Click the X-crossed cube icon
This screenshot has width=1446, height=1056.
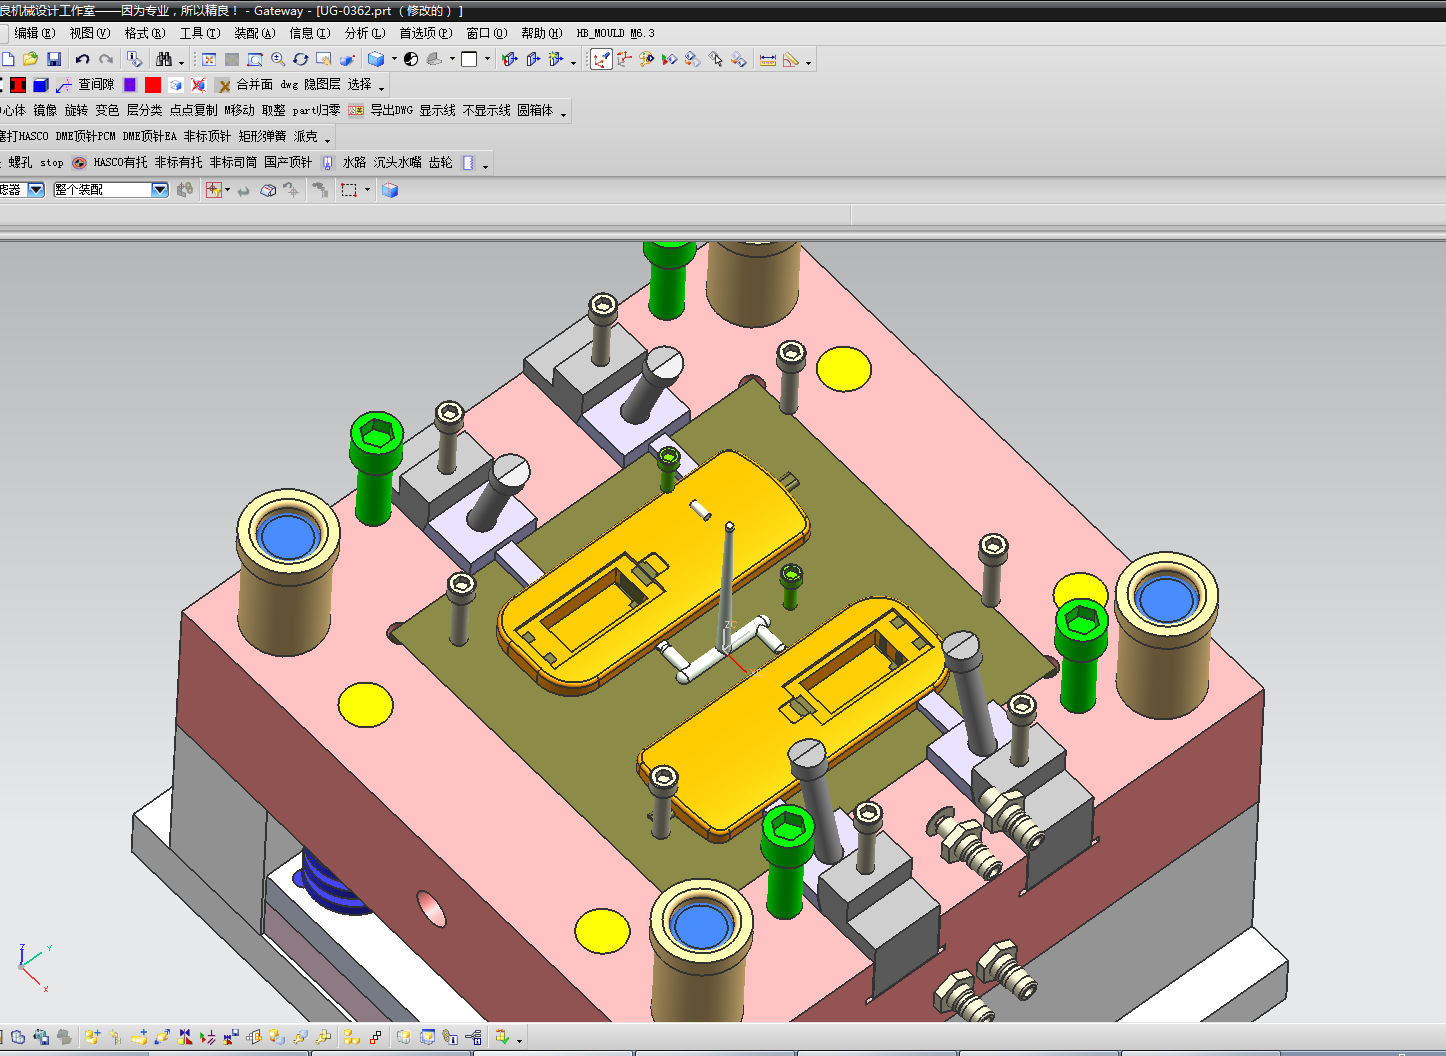pos(198,85)
